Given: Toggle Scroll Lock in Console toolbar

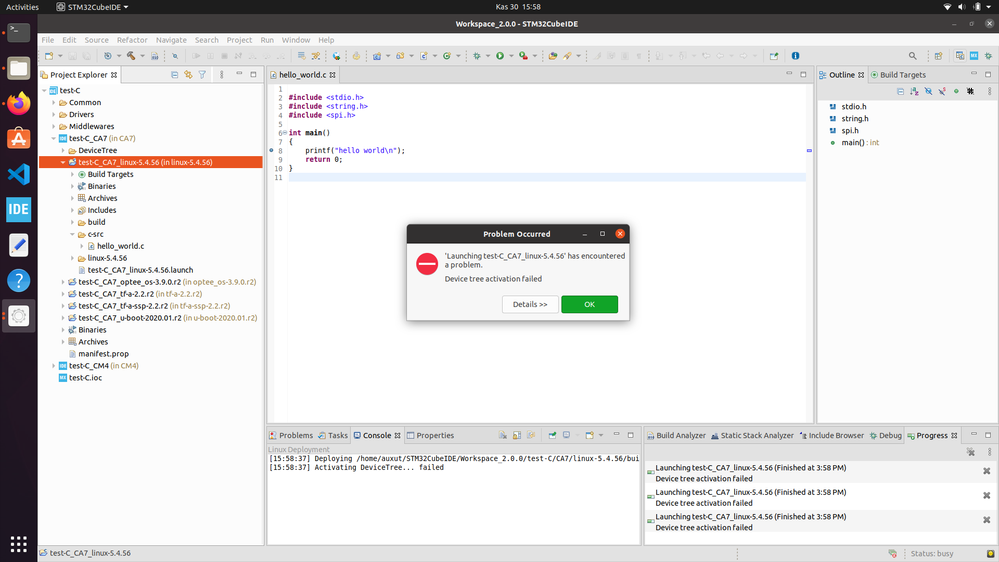Looking at the screenshot, I should pos(517,435).
